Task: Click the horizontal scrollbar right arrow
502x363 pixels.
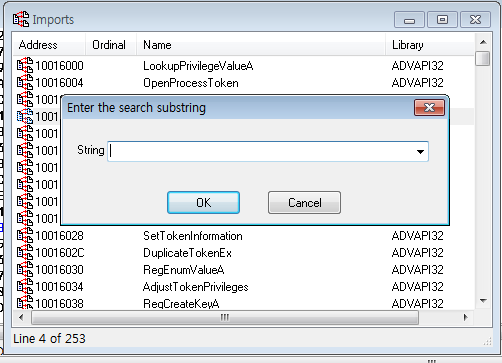Action: (x=466, y=317)
